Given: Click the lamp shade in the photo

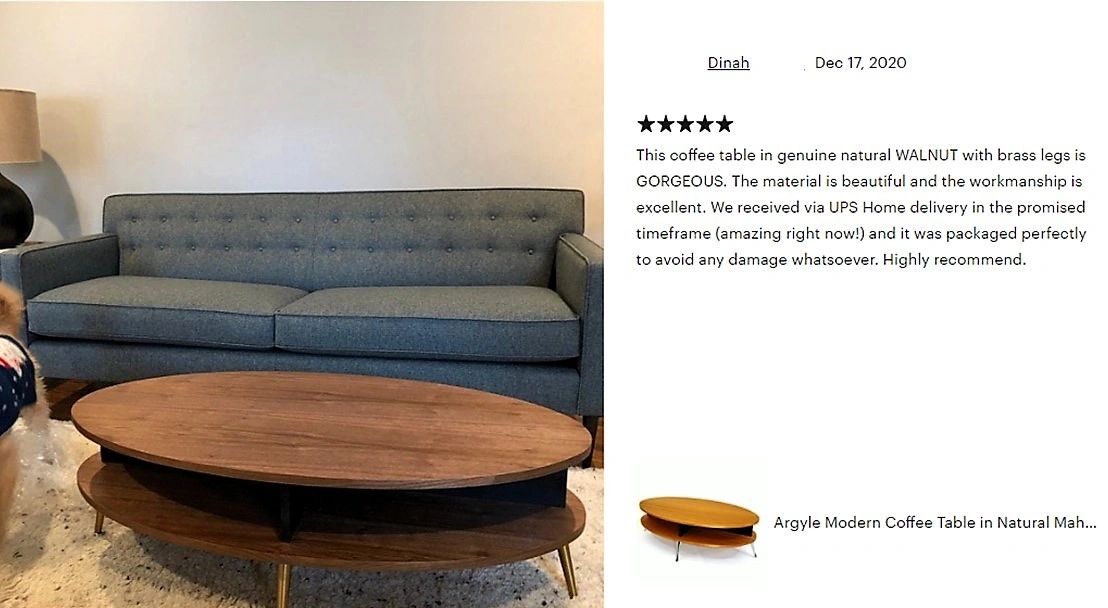Looking at the screenshot, I should click(x=19, y=127).
